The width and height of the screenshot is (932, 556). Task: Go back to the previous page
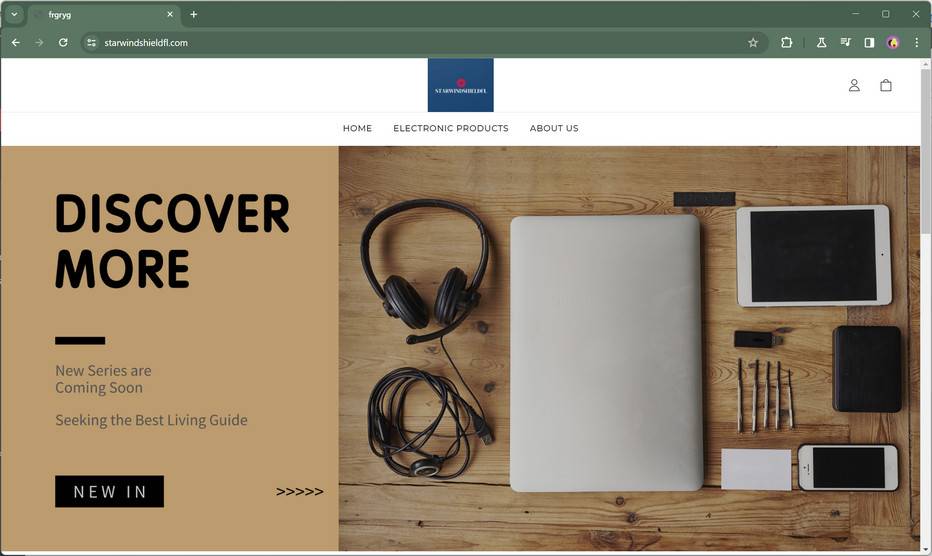pos(16,43)
